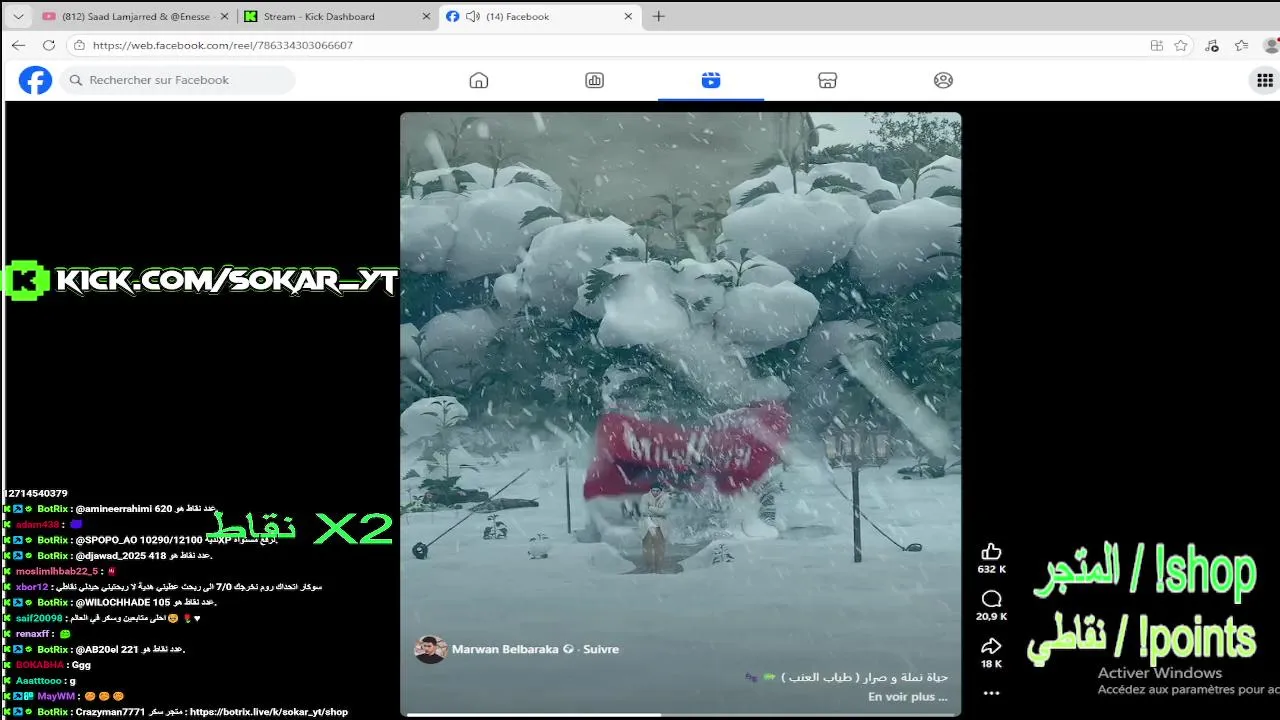The width and height of the screenshot is (1280, 720).
Task: Open split screen icon in address bar
Action: (1157, 45)
